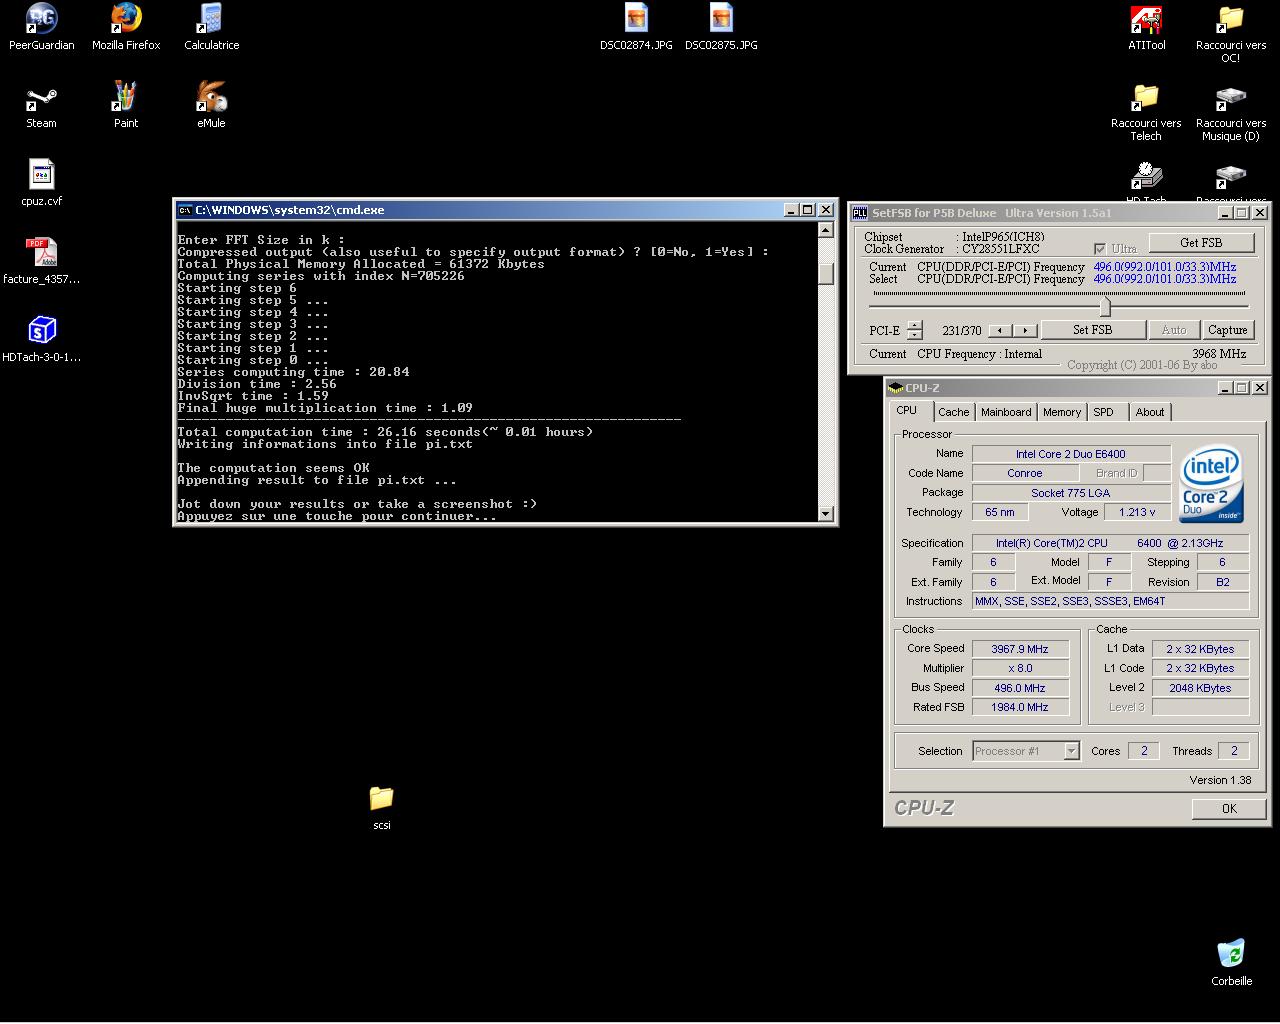
Task: Click the SetFSB frequency slider handle
Action: pyautogui.click(x=1105, y=306)
